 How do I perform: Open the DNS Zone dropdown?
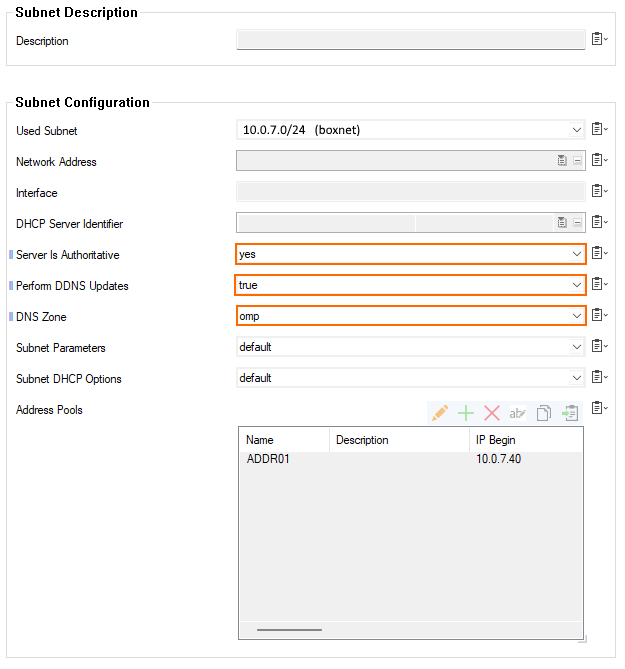pos(576,316)
